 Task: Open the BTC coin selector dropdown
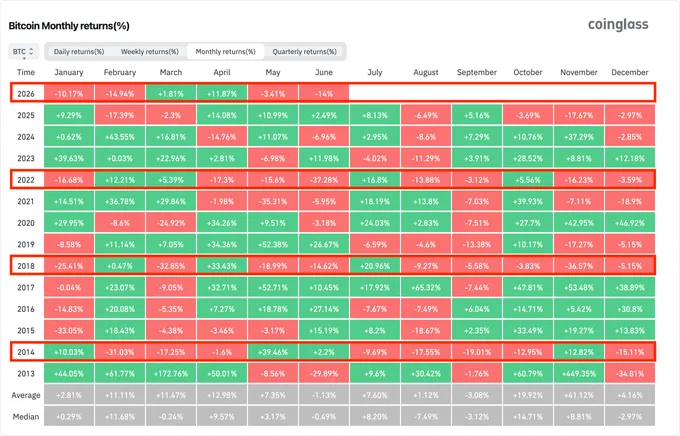click(23, 52)
